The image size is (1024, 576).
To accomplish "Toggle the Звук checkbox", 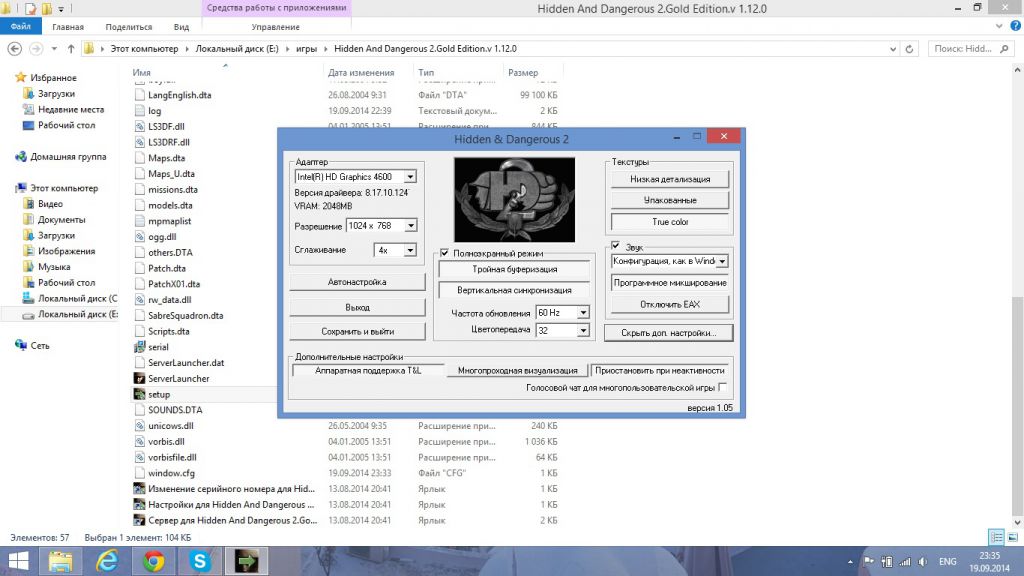I will 615,245.
